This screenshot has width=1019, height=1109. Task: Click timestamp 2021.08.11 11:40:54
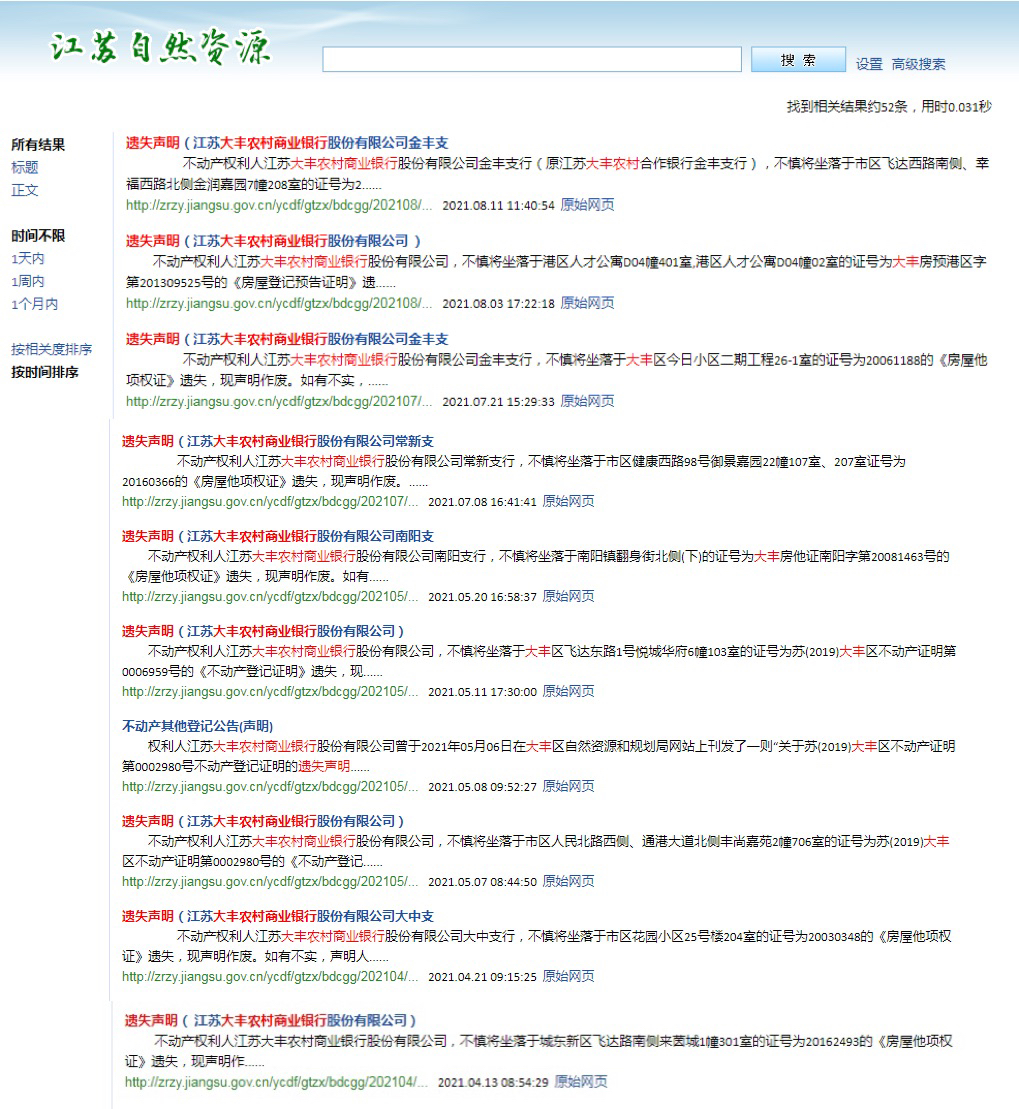pos(499,206)
